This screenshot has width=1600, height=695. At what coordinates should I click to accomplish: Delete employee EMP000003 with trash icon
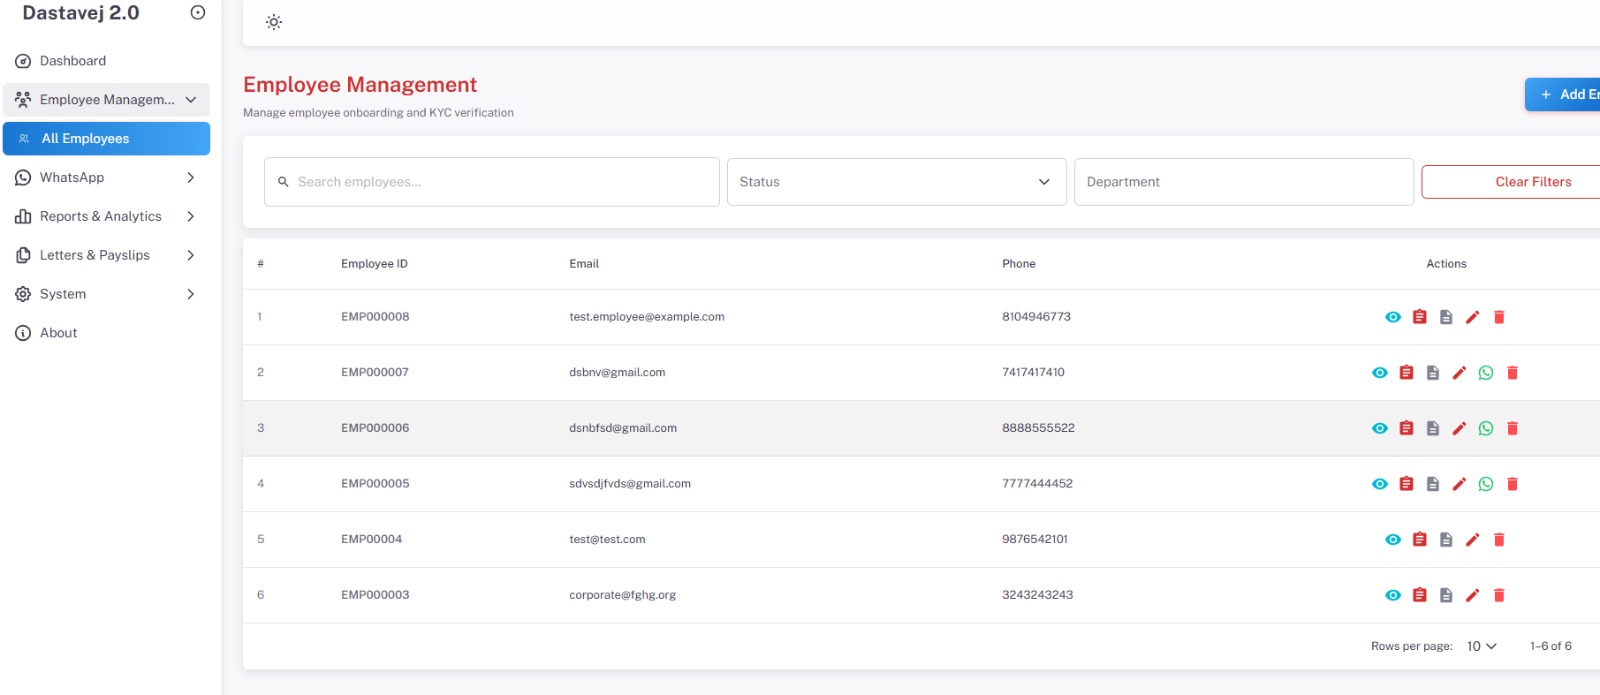click(x=1499, y=595)
